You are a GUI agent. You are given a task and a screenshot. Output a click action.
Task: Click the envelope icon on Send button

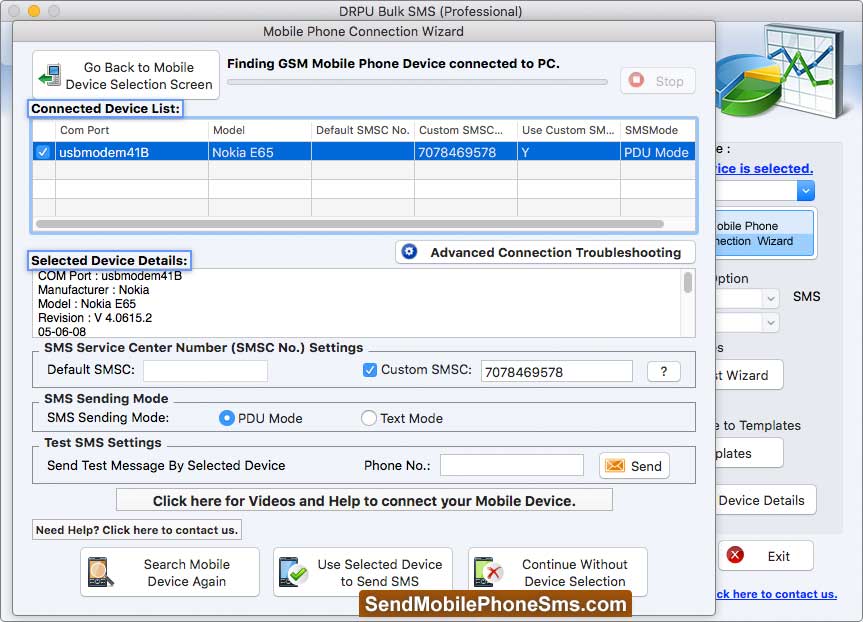[x=615, y=466]
